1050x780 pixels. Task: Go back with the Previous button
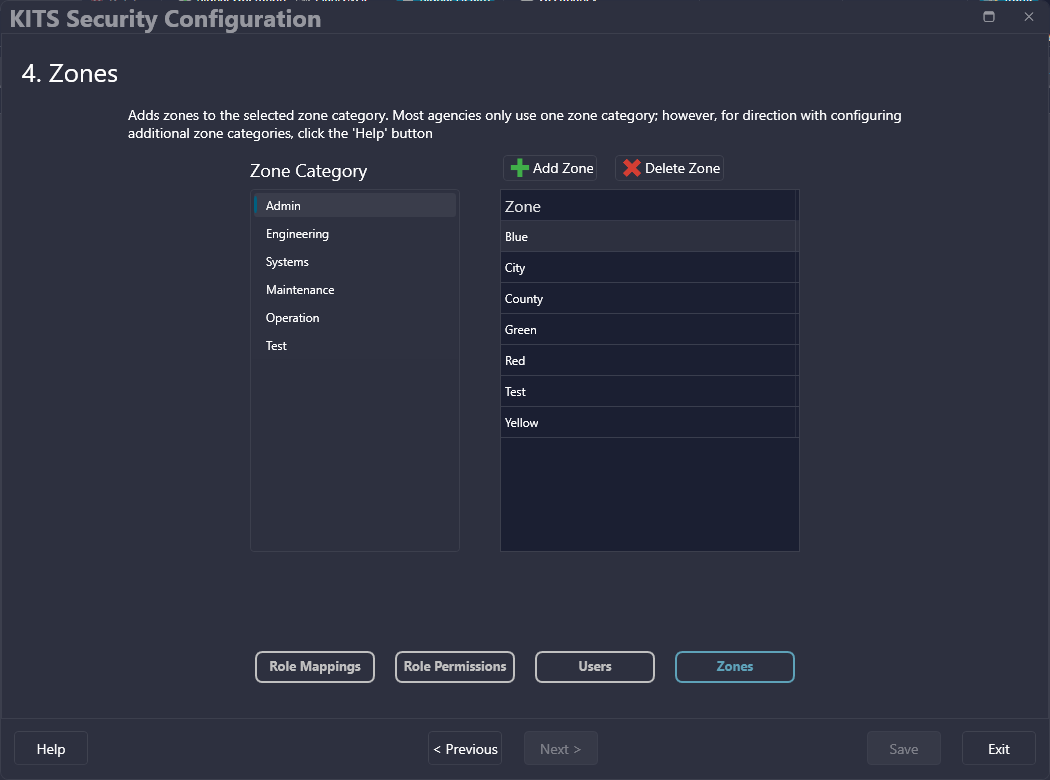coord(465,749)
